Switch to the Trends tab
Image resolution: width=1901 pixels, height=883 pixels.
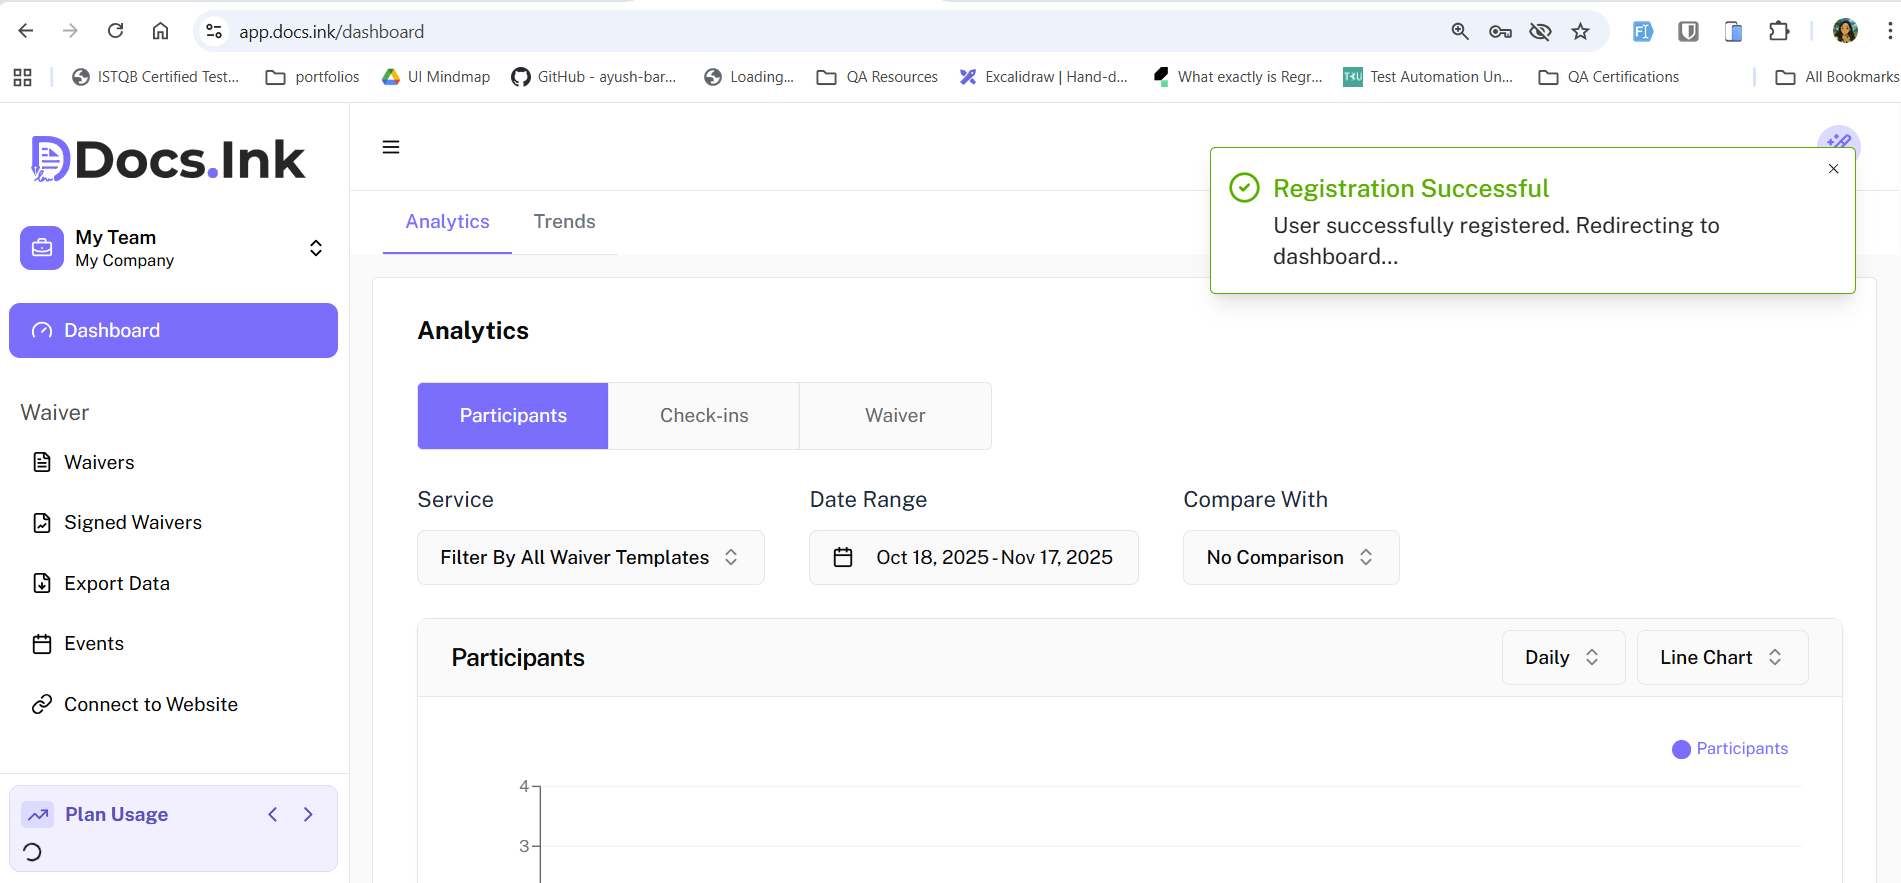pyautogui.click(x=564, y=222)
